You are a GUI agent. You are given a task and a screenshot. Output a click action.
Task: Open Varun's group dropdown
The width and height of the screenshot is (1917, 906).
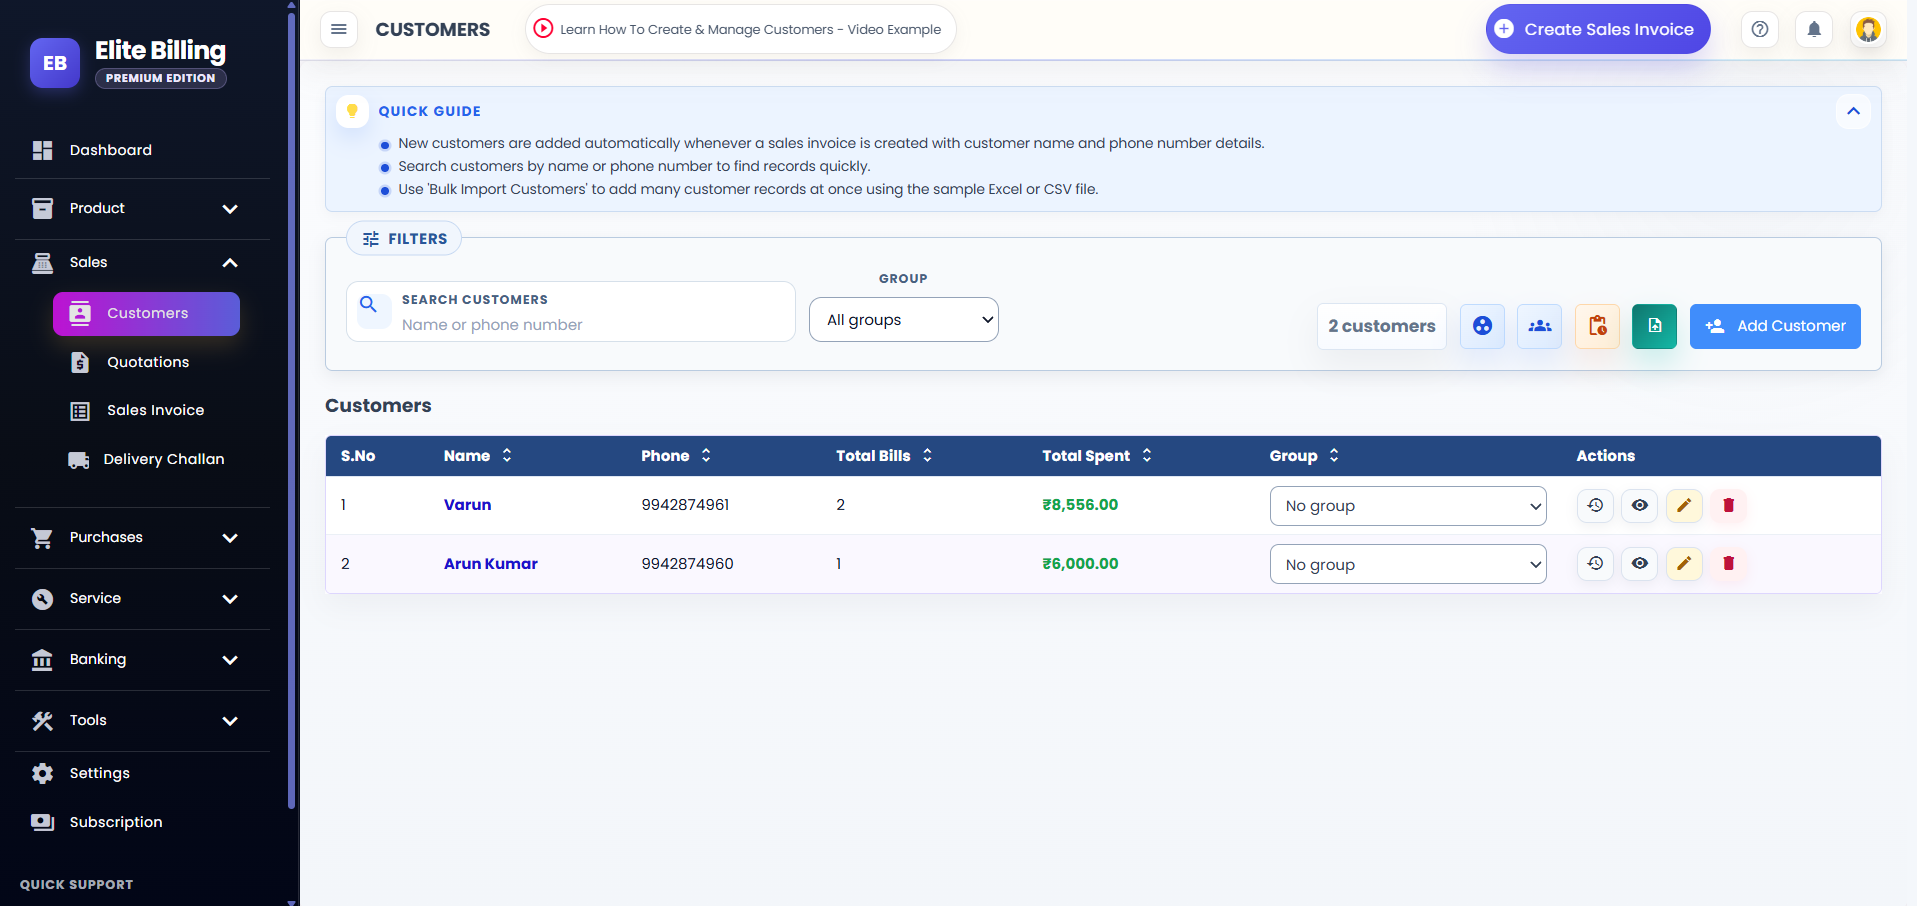(1407, 505)
